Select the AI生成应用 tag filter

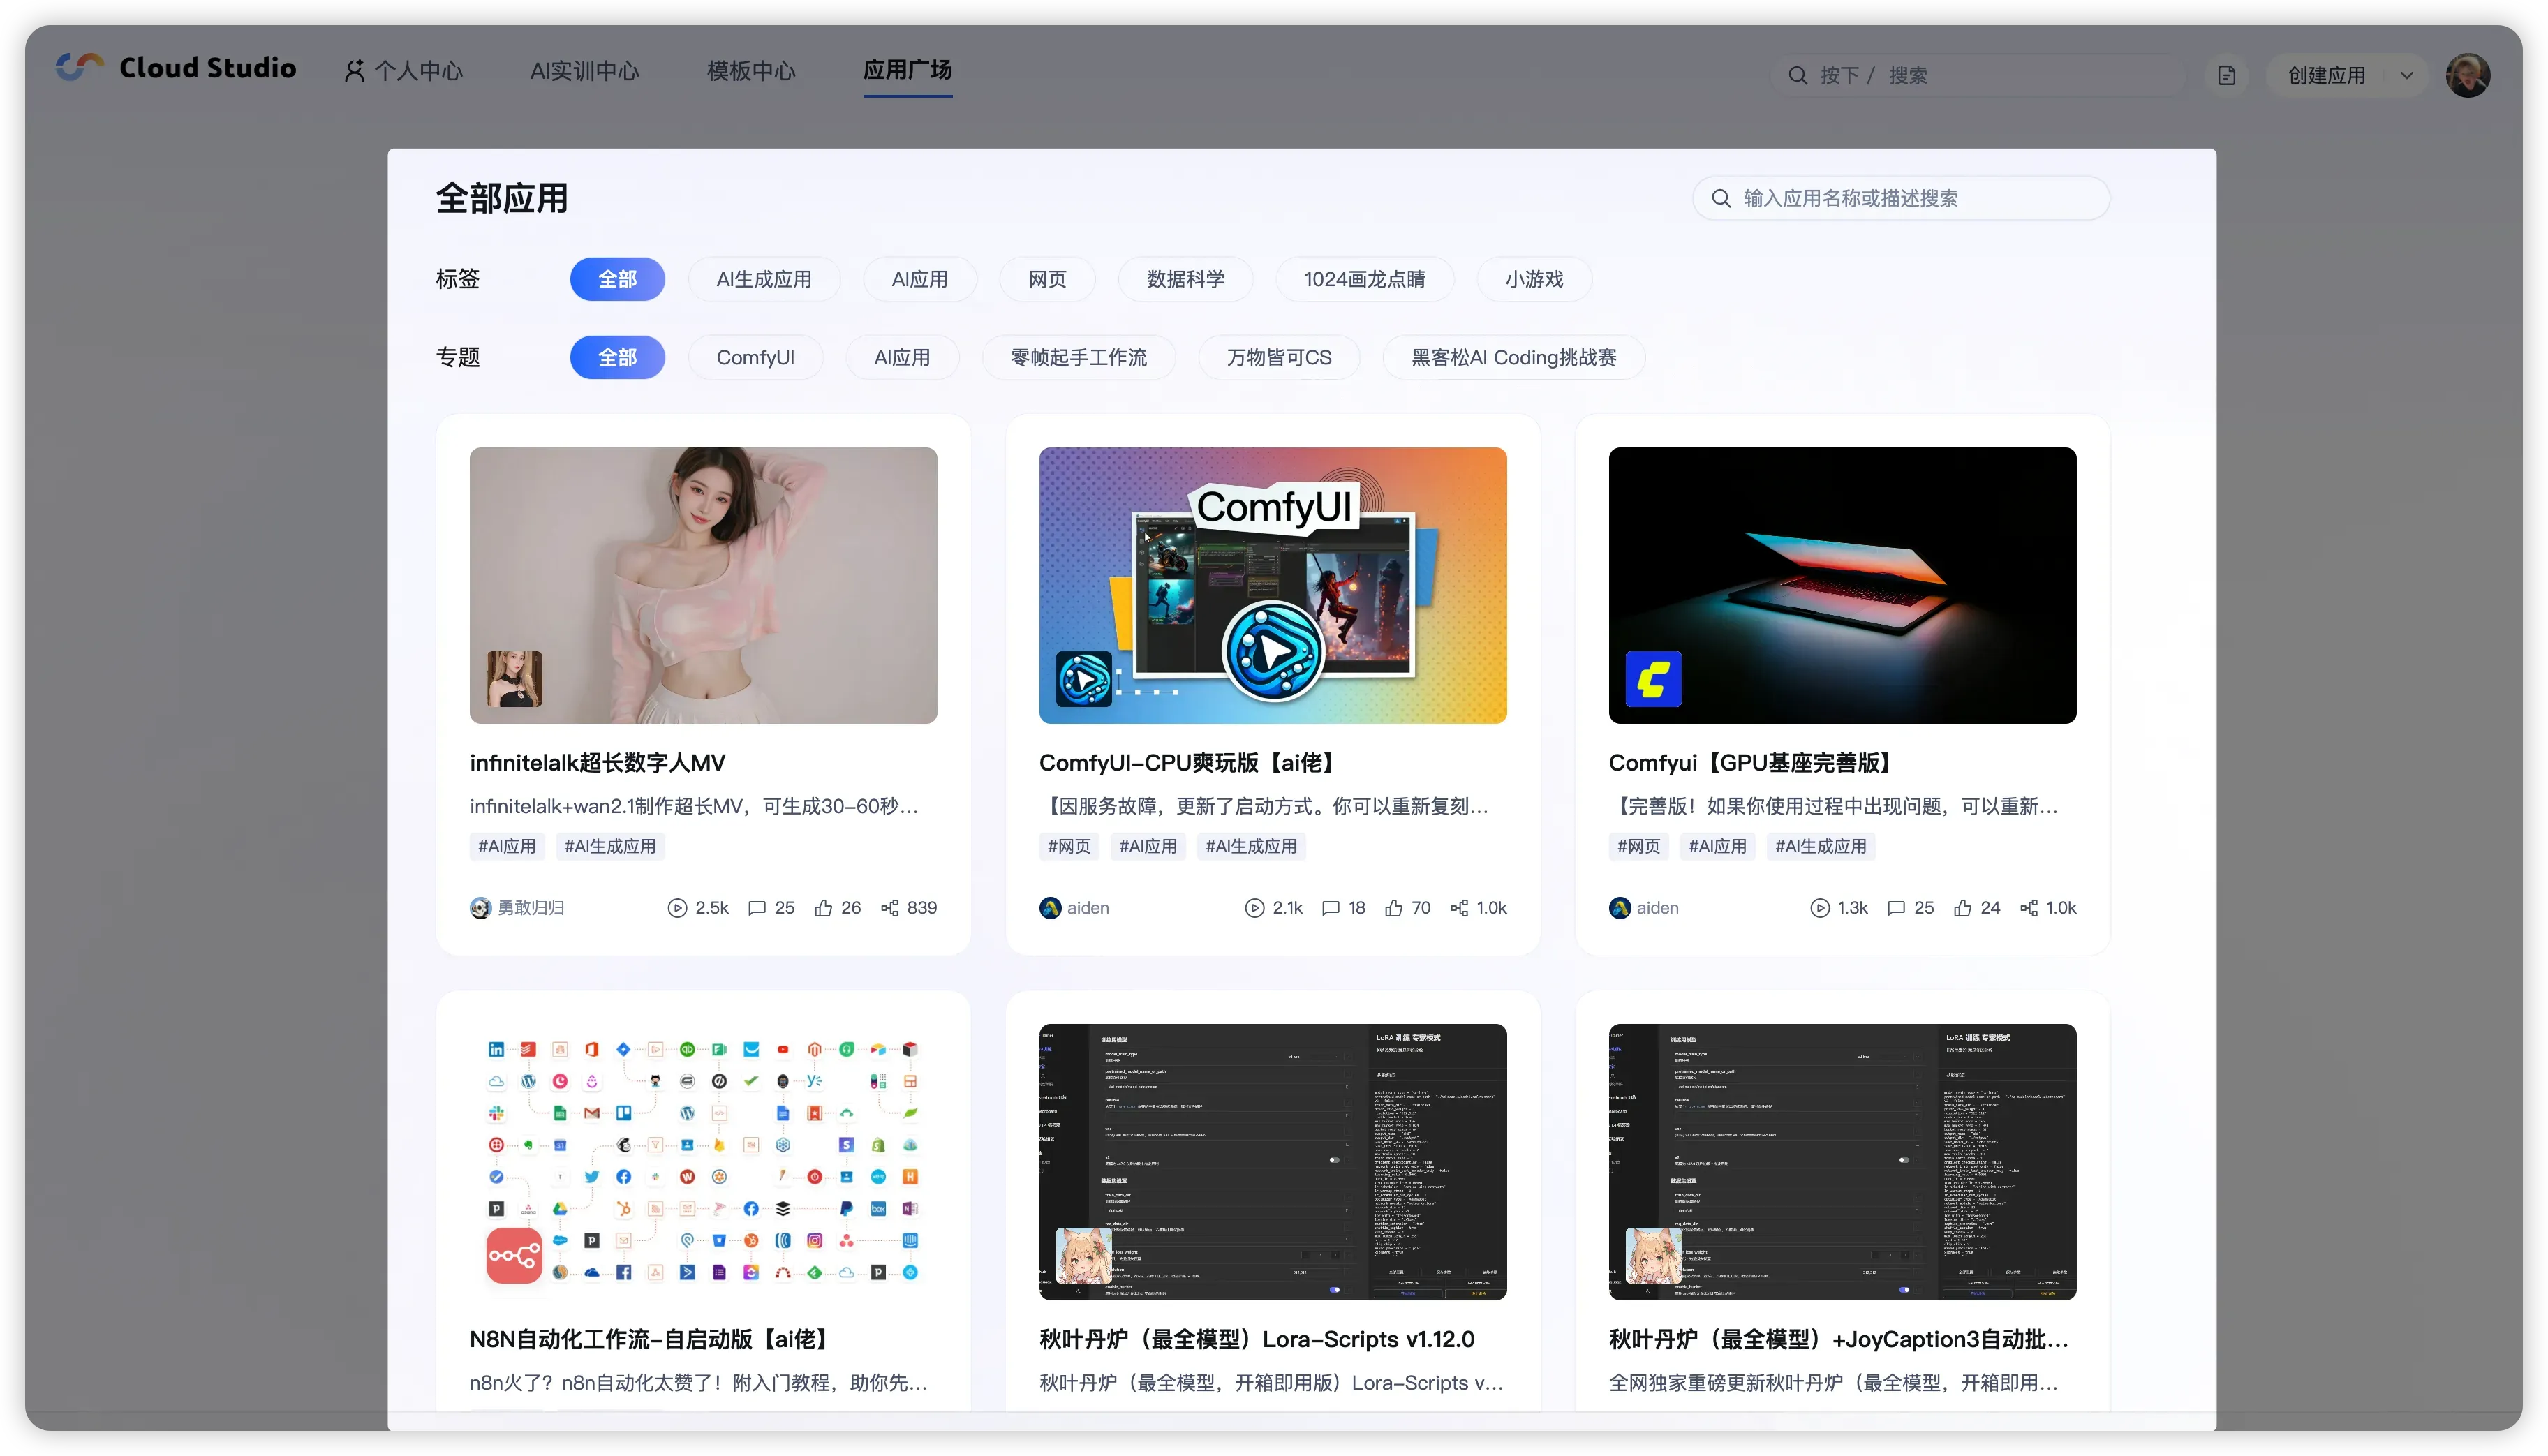pos(763,280)
